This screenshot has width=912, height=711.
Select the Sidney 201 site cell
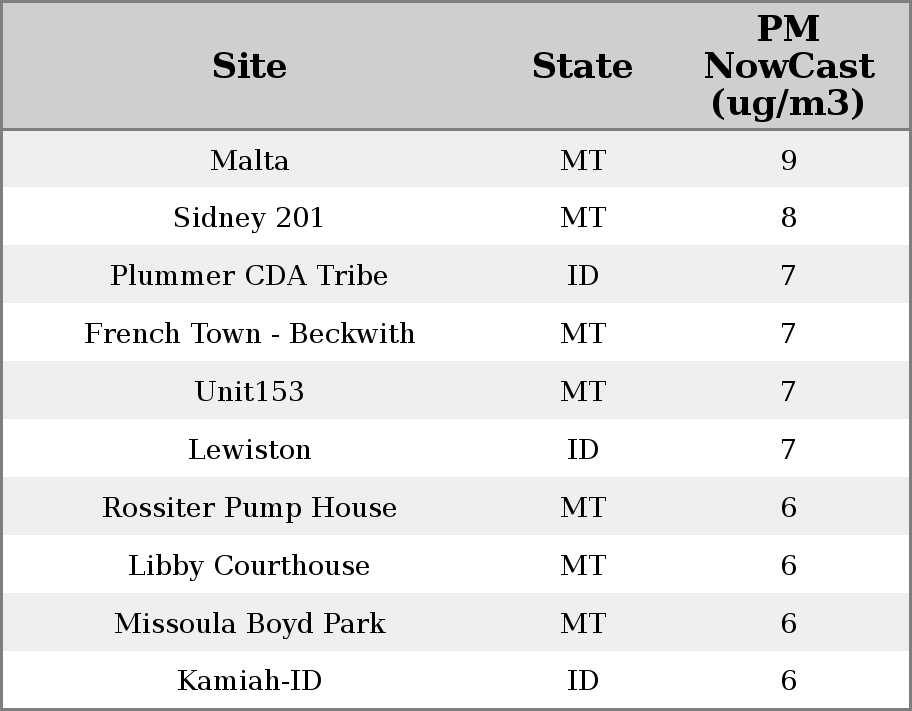pyautogui.click(x=249, y=218)
